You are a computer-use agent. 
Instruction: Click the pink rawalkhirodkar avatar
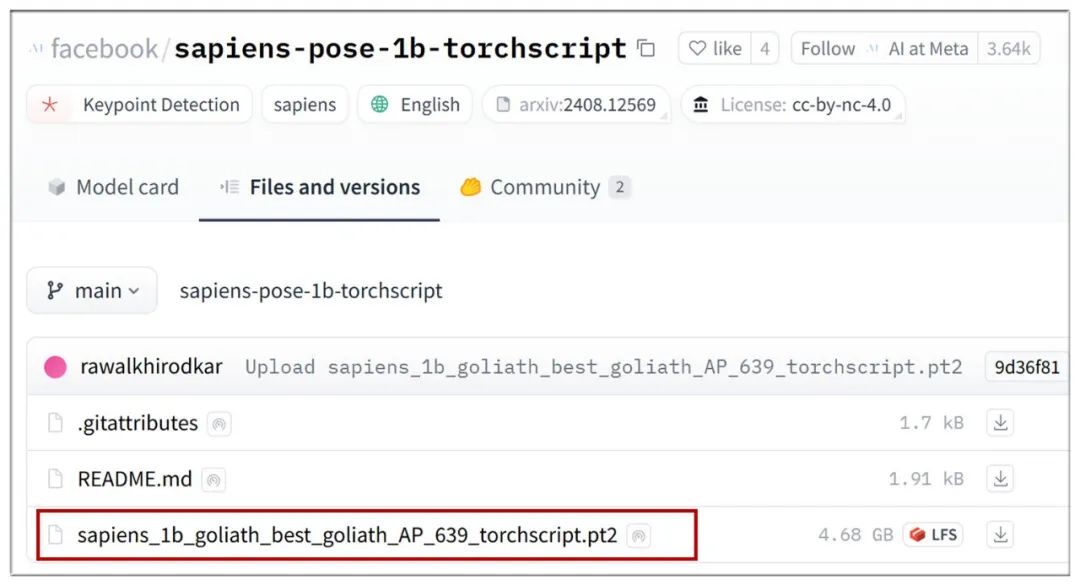(55, 367)
